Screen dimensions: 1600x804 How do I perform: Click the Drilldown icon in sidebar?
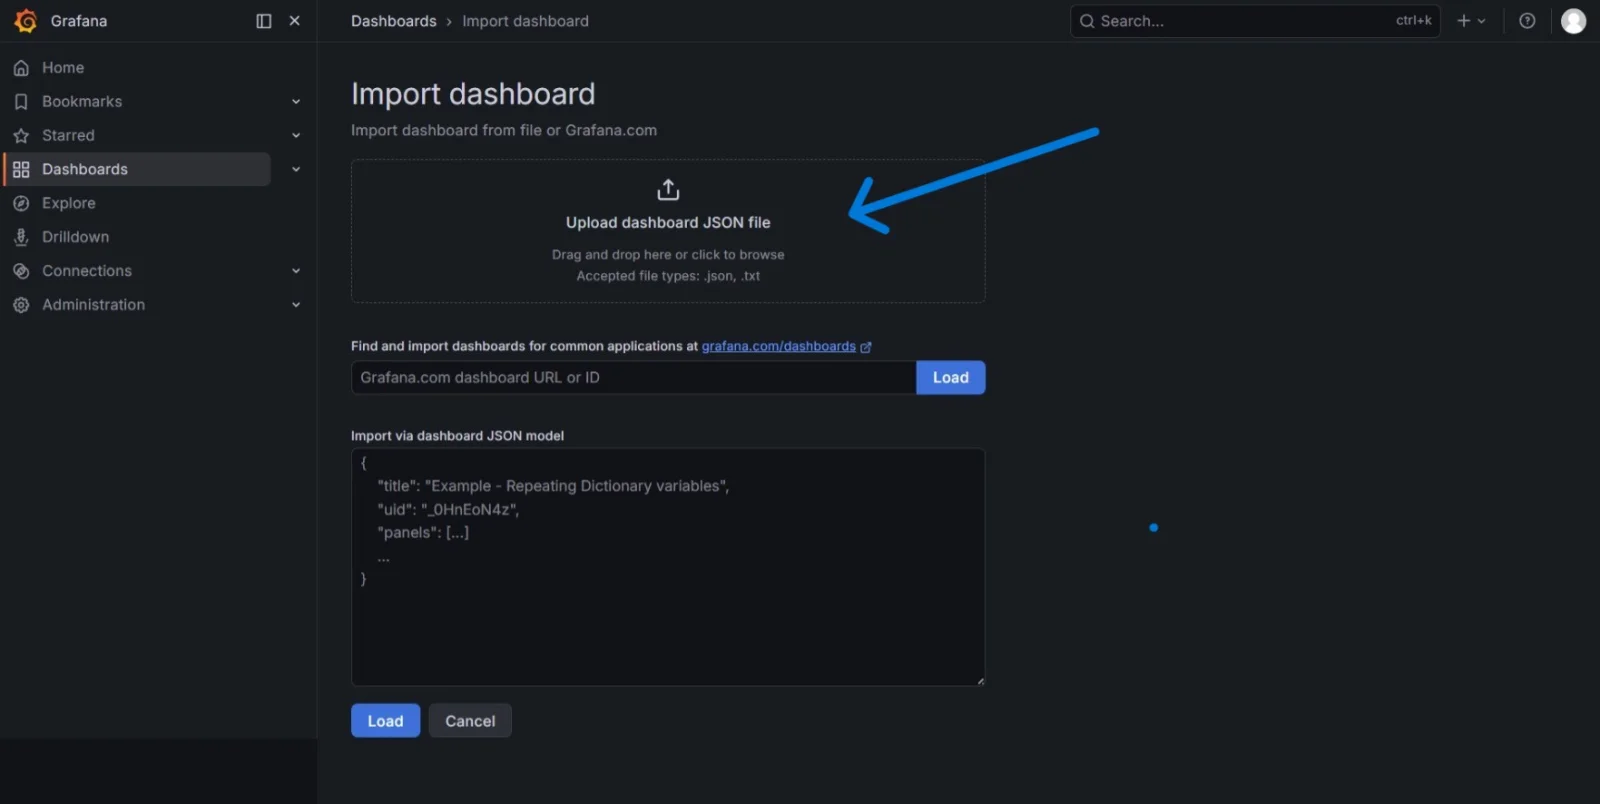point(21,238)
